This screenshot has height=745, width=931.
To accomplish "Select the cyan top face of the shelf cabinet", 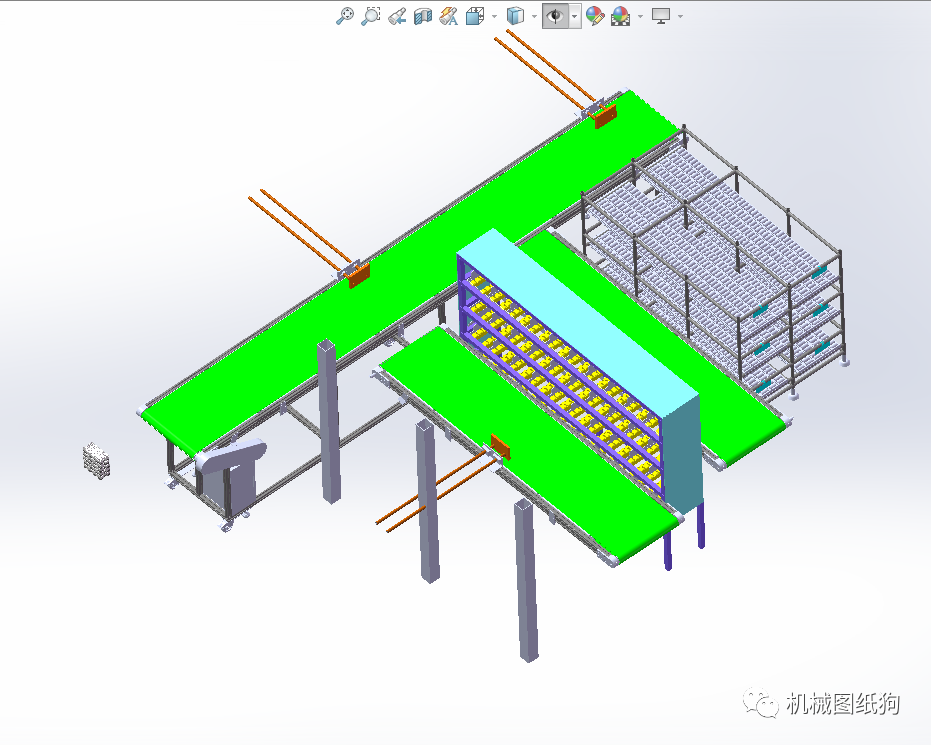I will click(x=579, y=321).
